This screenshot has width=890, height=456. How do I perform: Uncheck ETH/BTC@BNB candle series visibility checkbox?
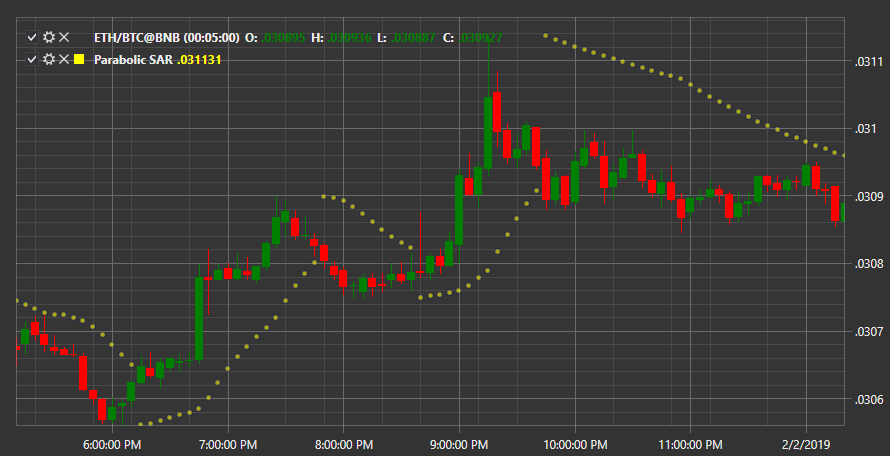click(32, 38)
